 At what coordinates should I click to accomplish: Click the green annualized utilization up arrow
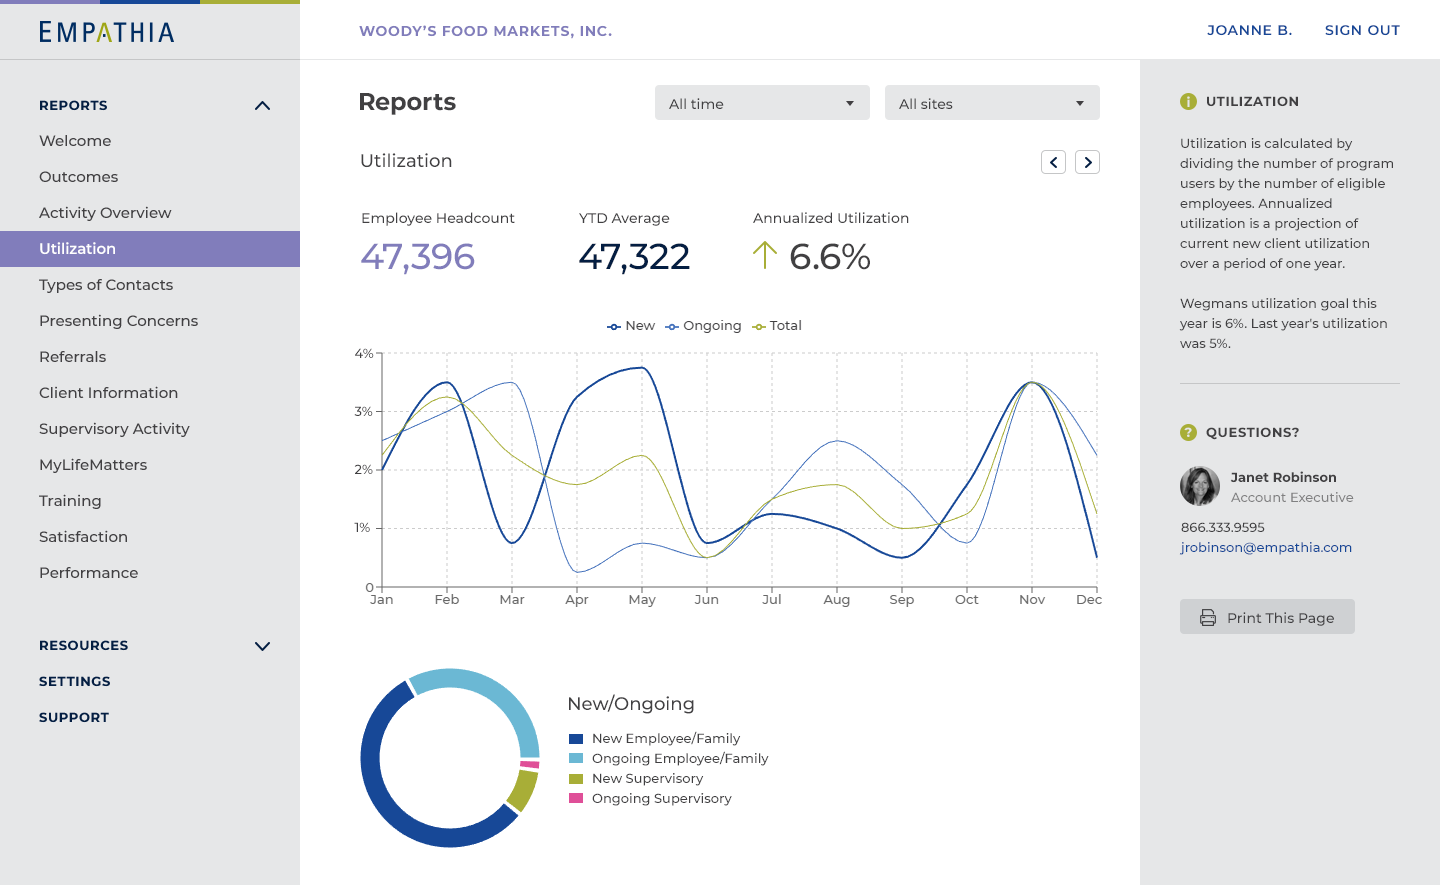point(764,256)
